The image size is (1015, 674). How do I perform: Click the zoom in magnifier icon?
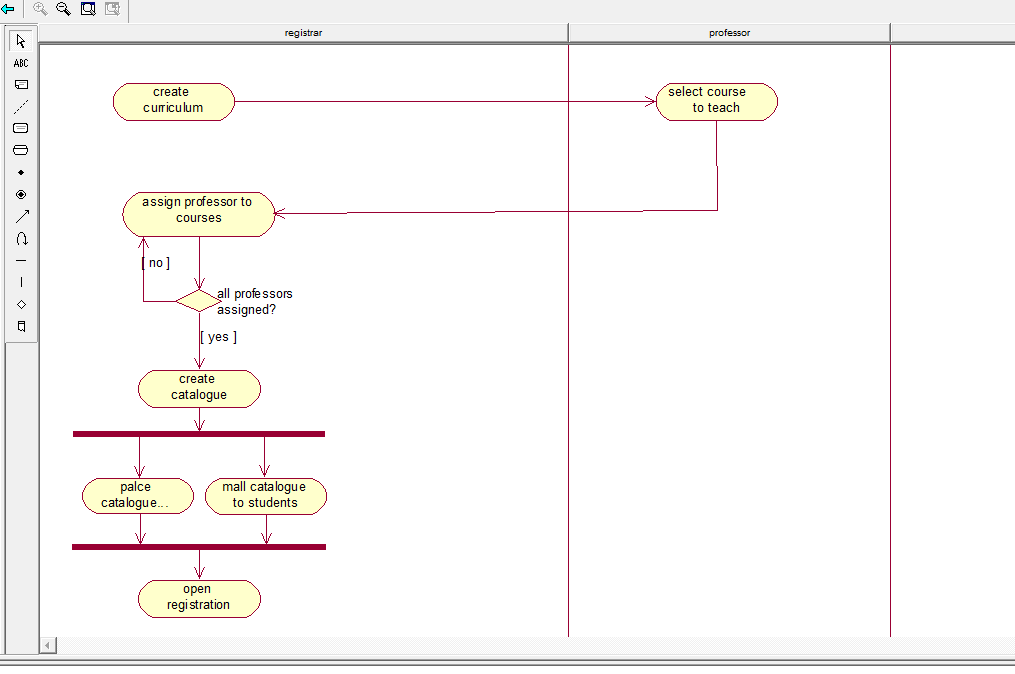pyautogui.click(x=40, y=8)
